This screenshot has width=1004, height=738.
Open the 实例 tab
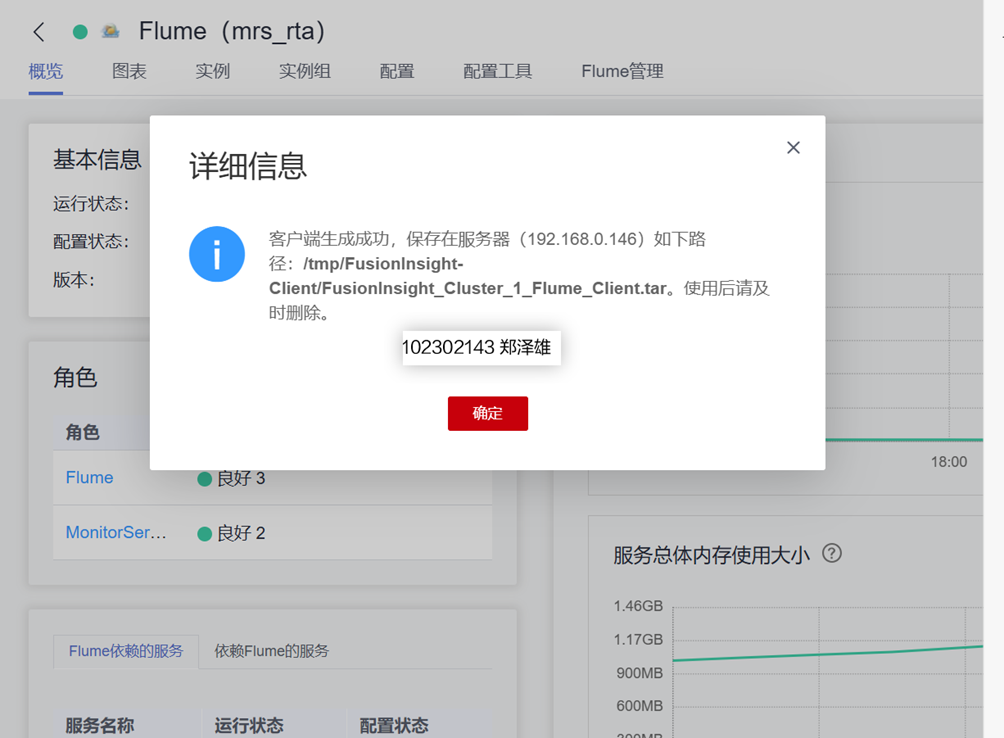[x=213, y=71]
